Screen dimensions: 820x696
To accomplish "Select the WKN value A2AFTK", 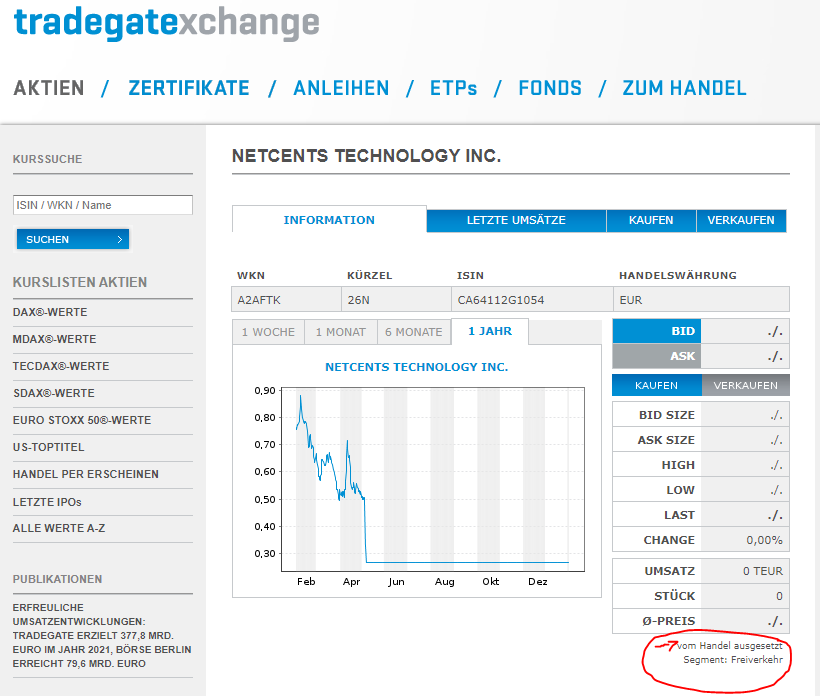I will click(x=259, y=300).
